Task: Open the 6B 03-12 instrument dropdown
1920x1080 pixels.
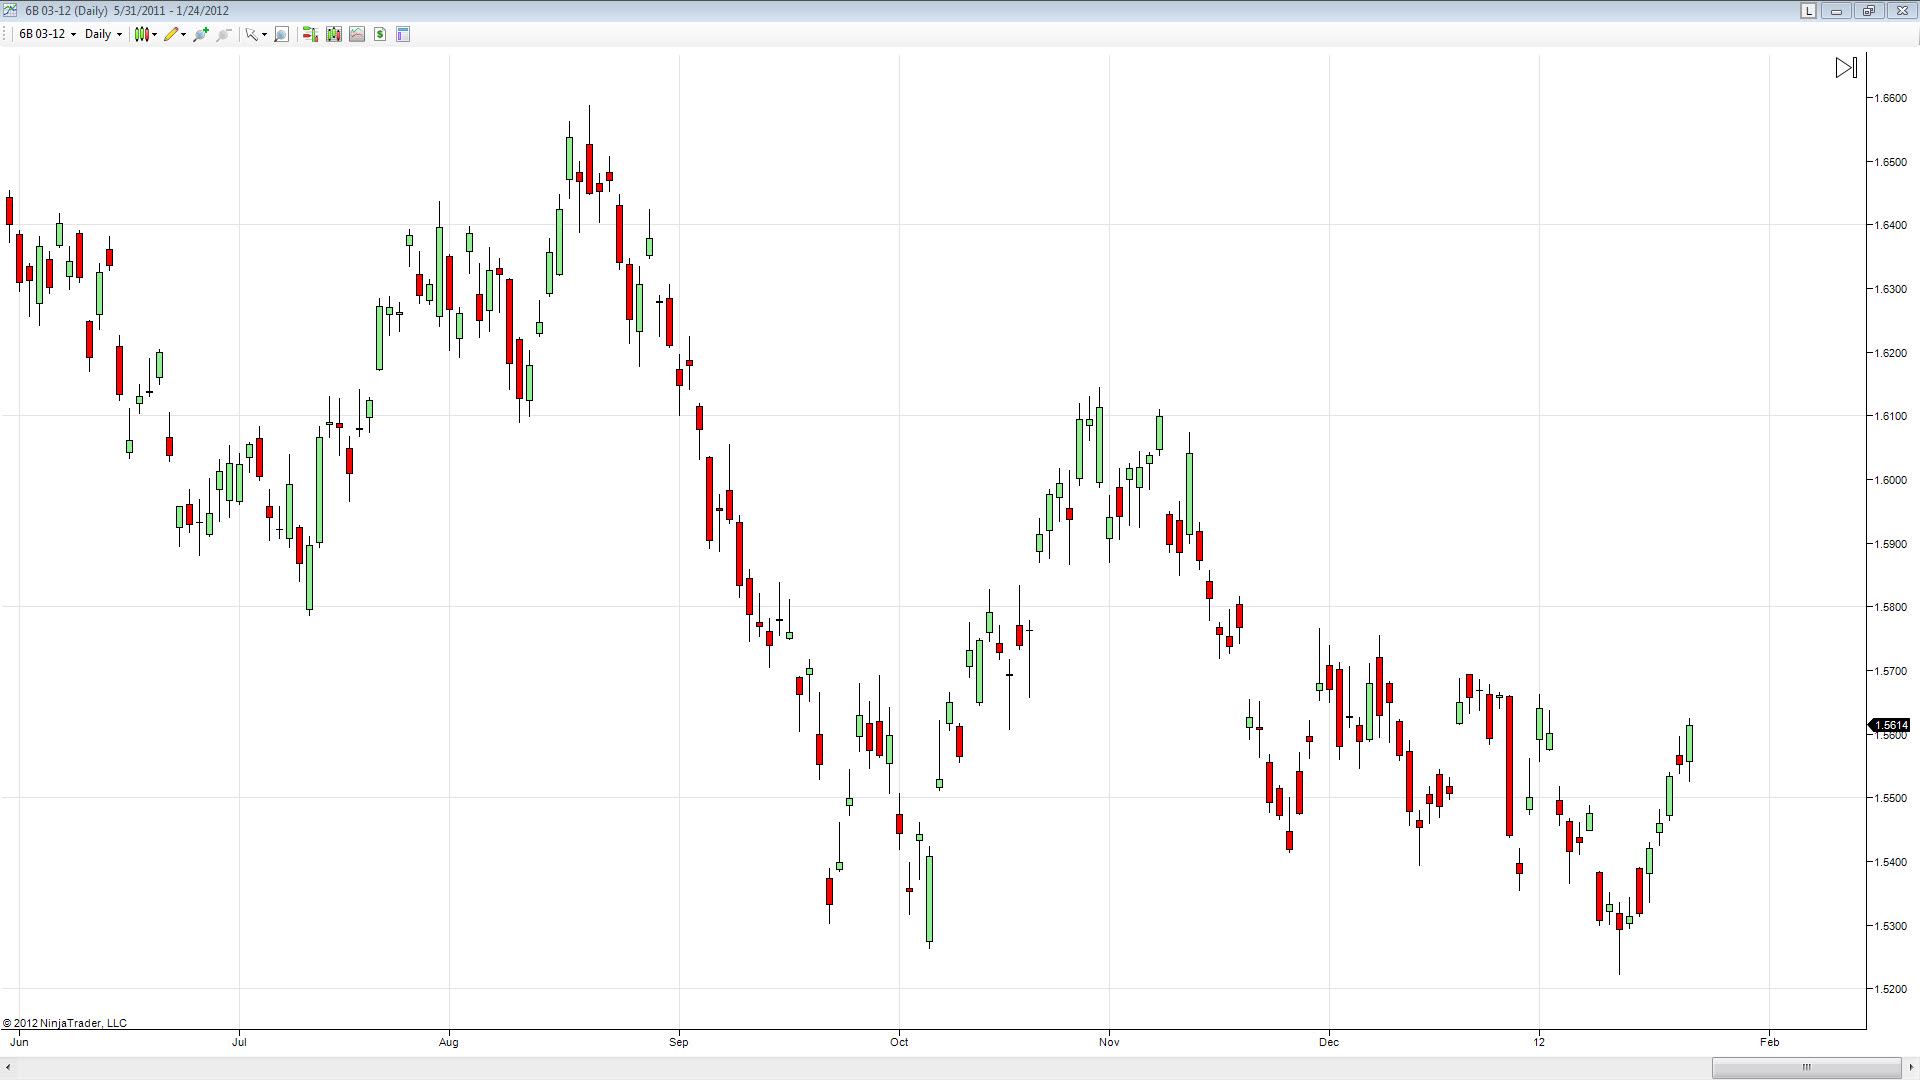Action: (47, 34)
